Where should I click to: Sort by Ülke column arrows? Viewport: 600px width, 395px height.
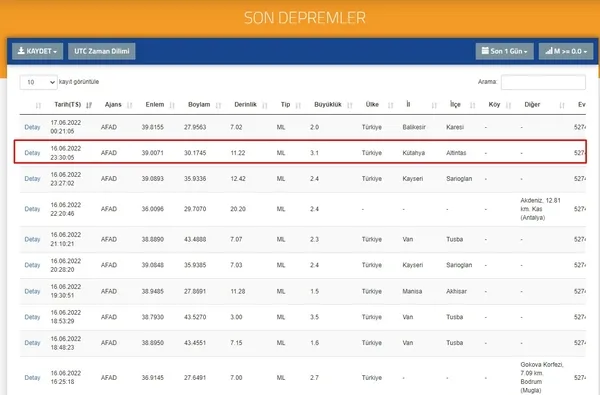click(x=390, y=105)
